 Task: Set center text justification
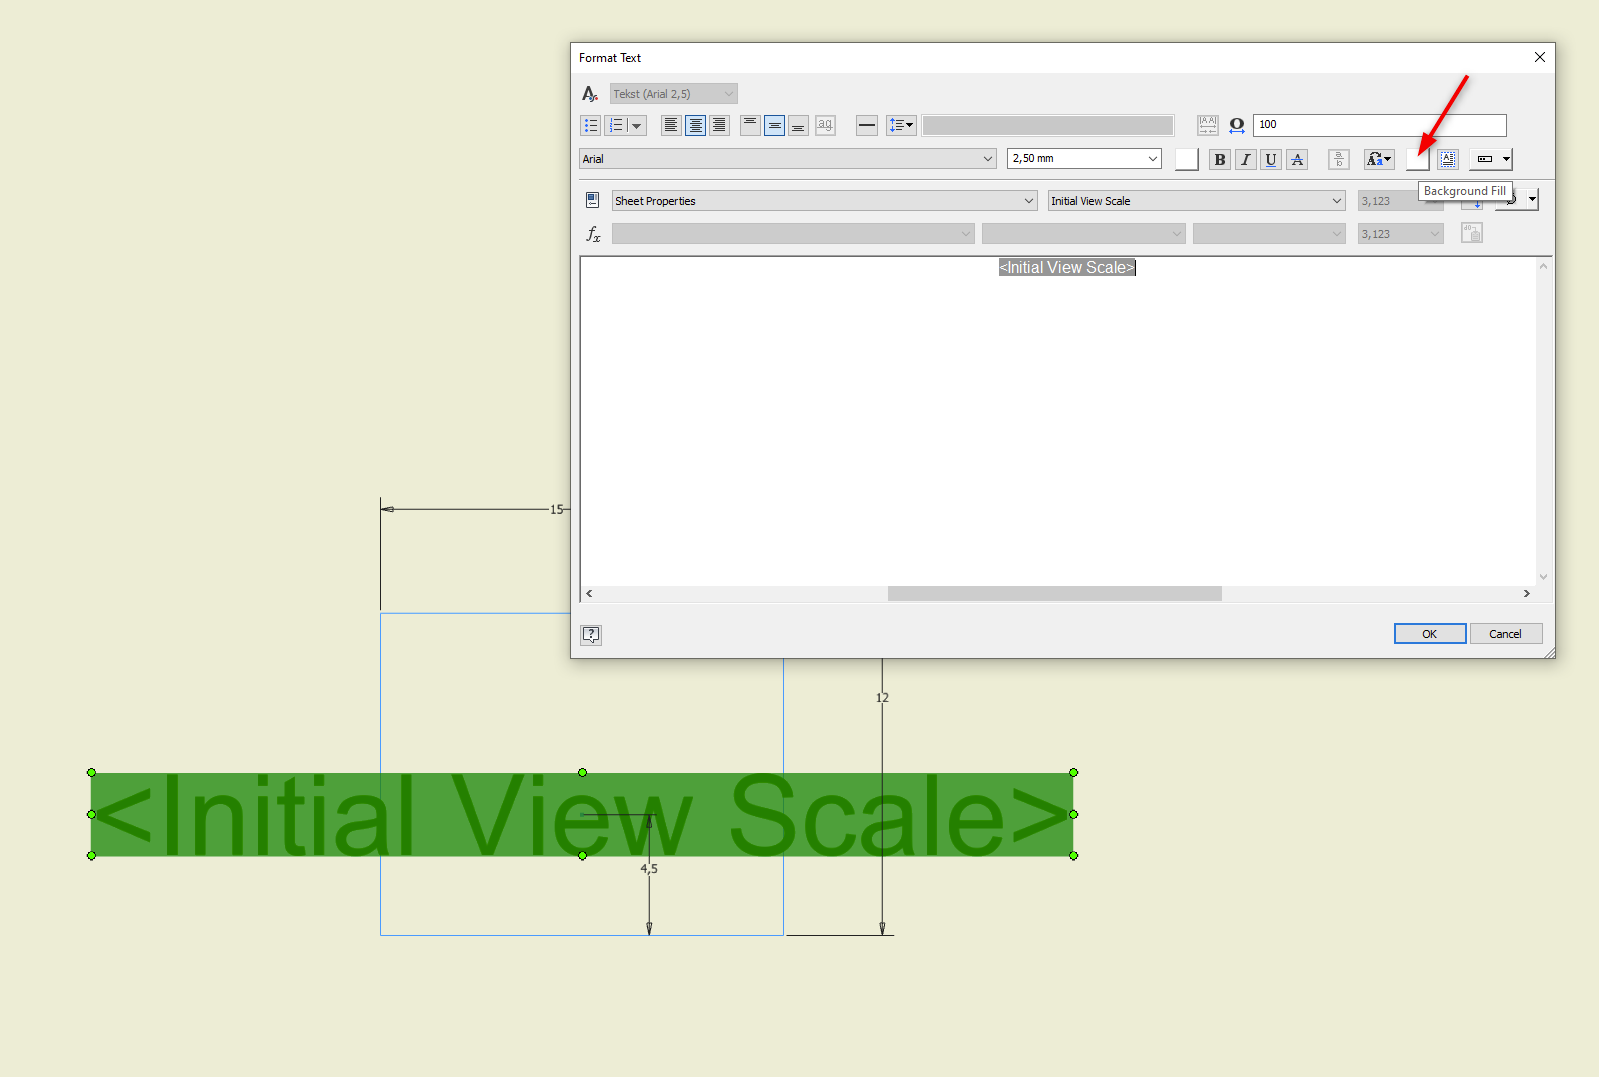tap(695, 125)
